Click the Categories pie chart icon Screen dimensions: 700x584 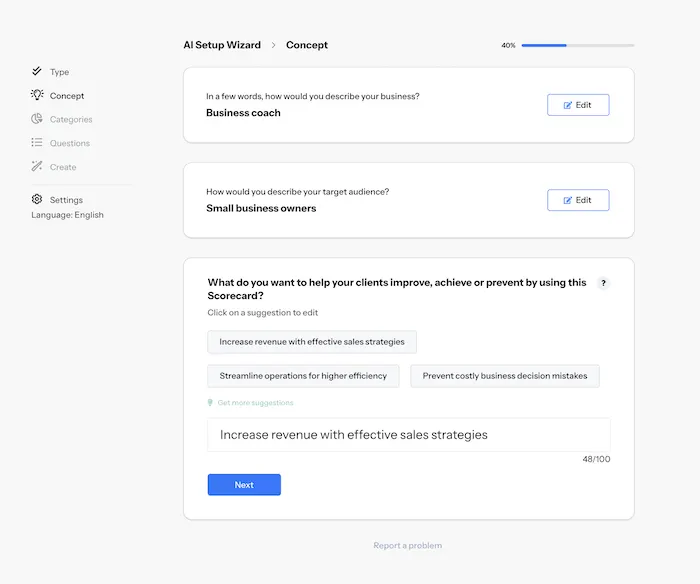[37, 119]
